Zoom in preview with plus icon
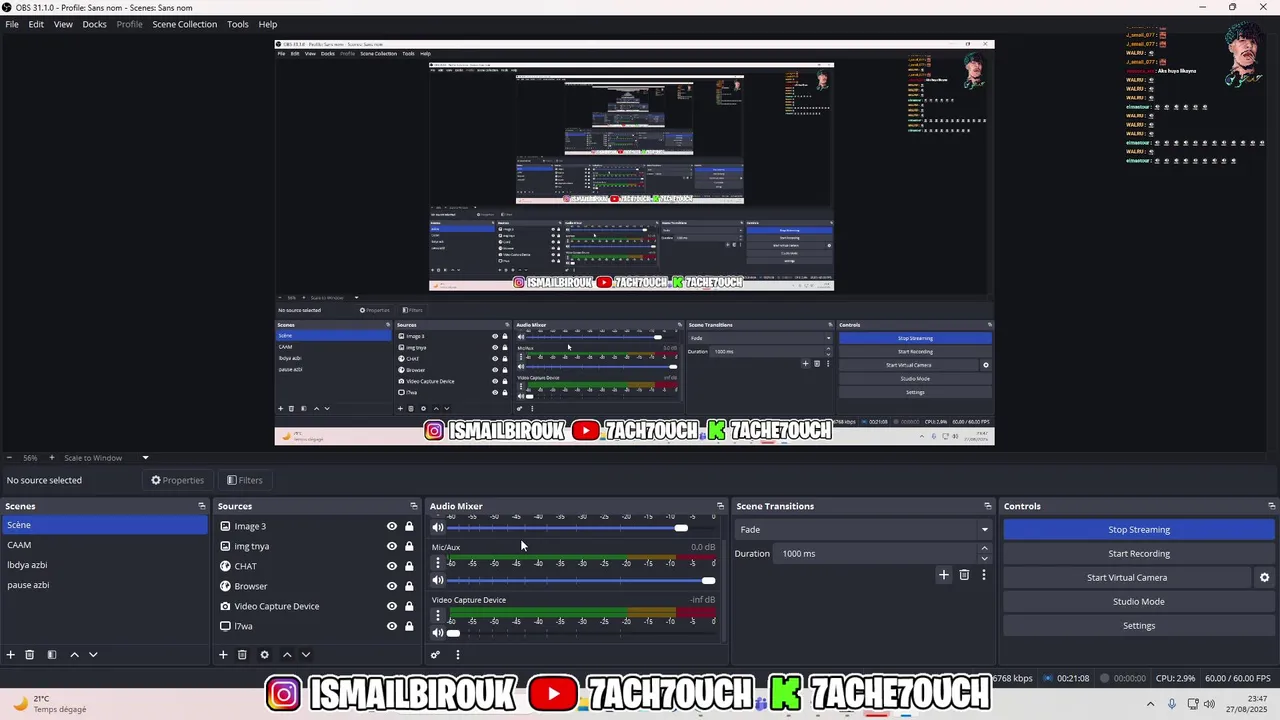1280x720 pixels. pyautogui.click(x=52, y=458)
